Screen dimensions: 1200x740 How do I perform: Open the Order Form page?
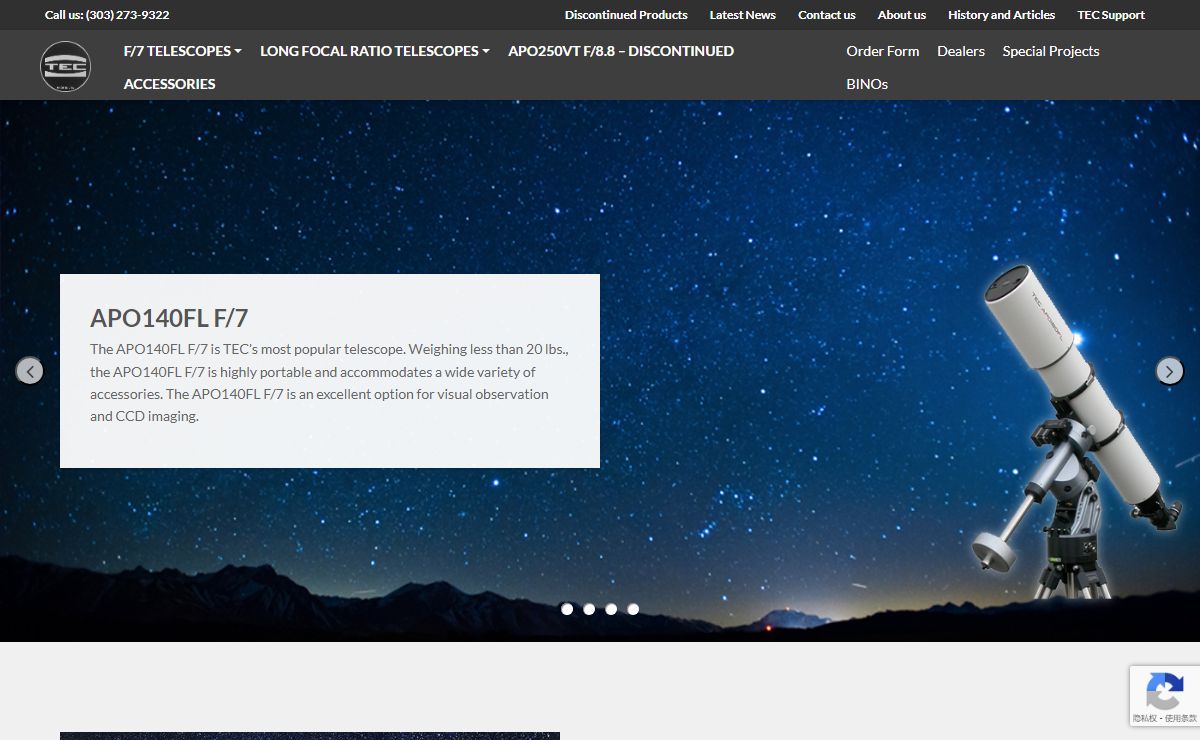[883, 51]
